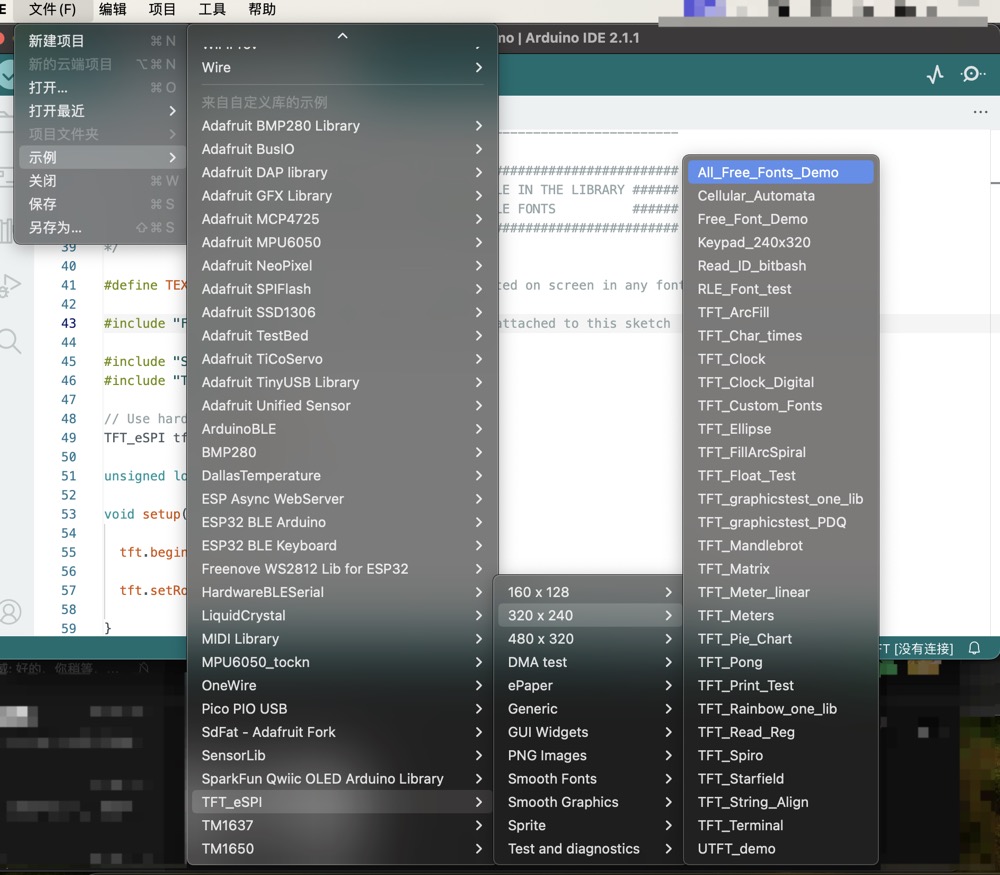Open TFT_Clock example

(781, 359)
